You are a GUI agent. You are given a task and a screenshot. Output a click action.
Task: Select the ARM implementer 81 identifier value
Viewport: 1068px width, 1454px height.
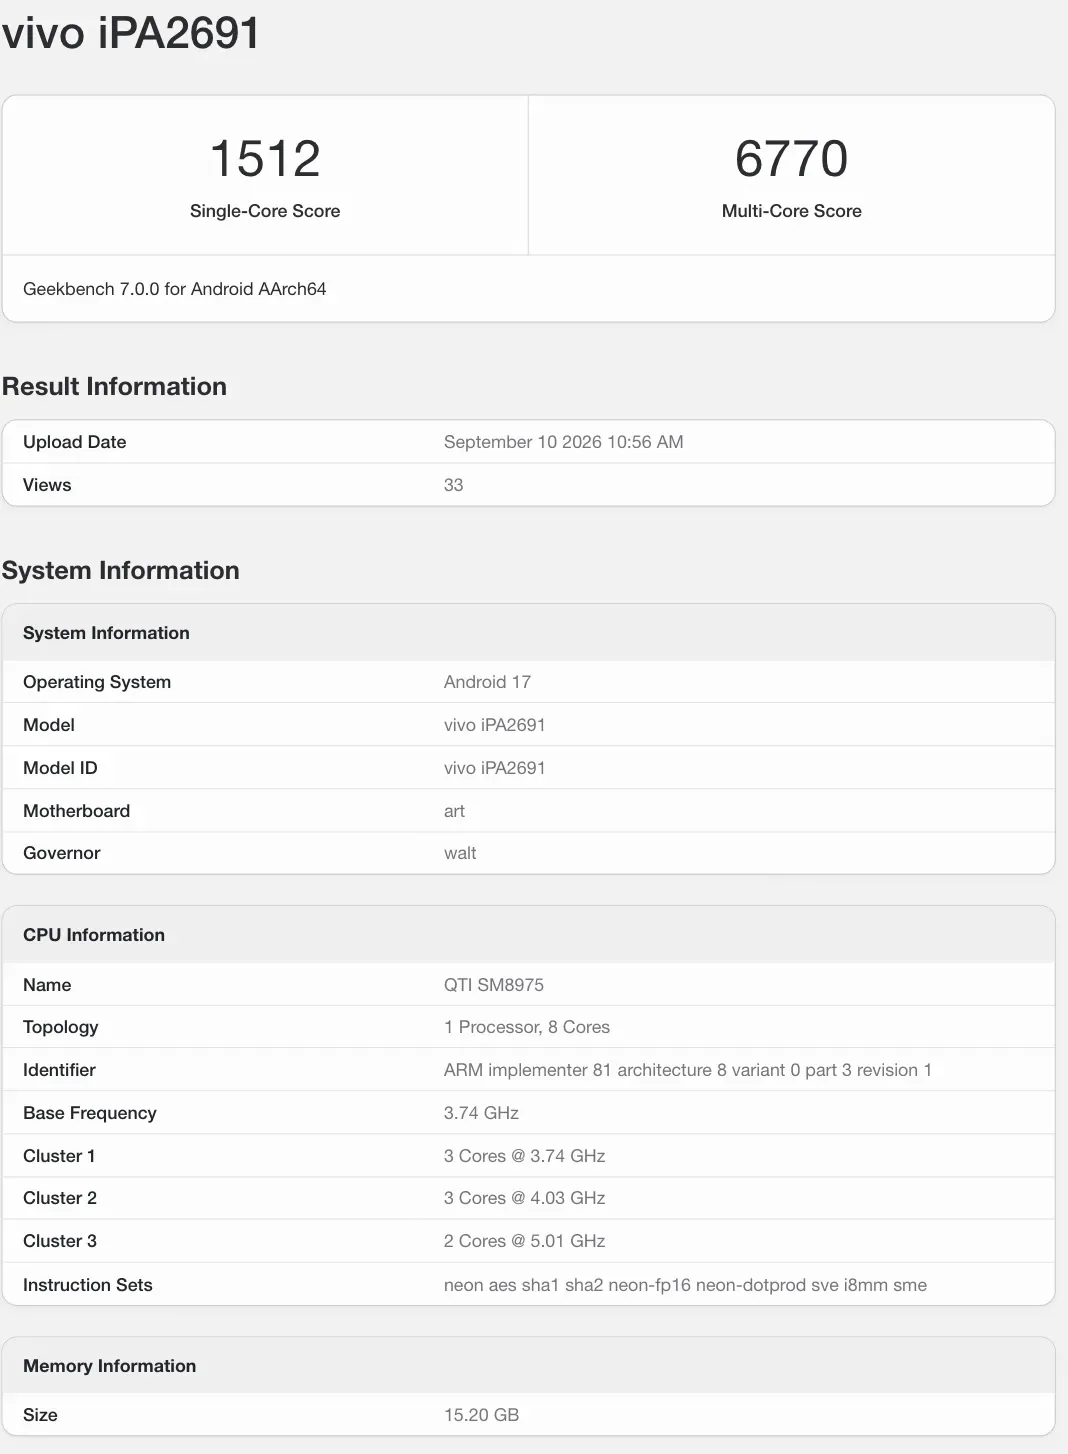click(x=688, y=1070)
